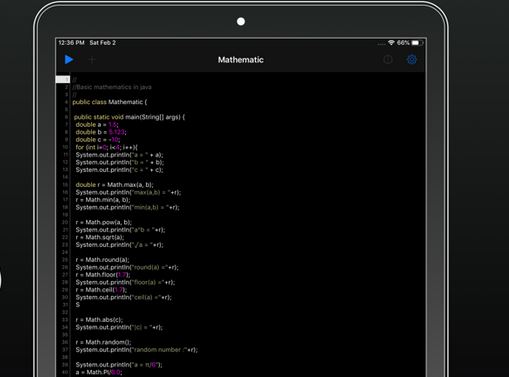Click the println 'ceil(a) =' line
The image size is (509, 377).
pos(124,297)
